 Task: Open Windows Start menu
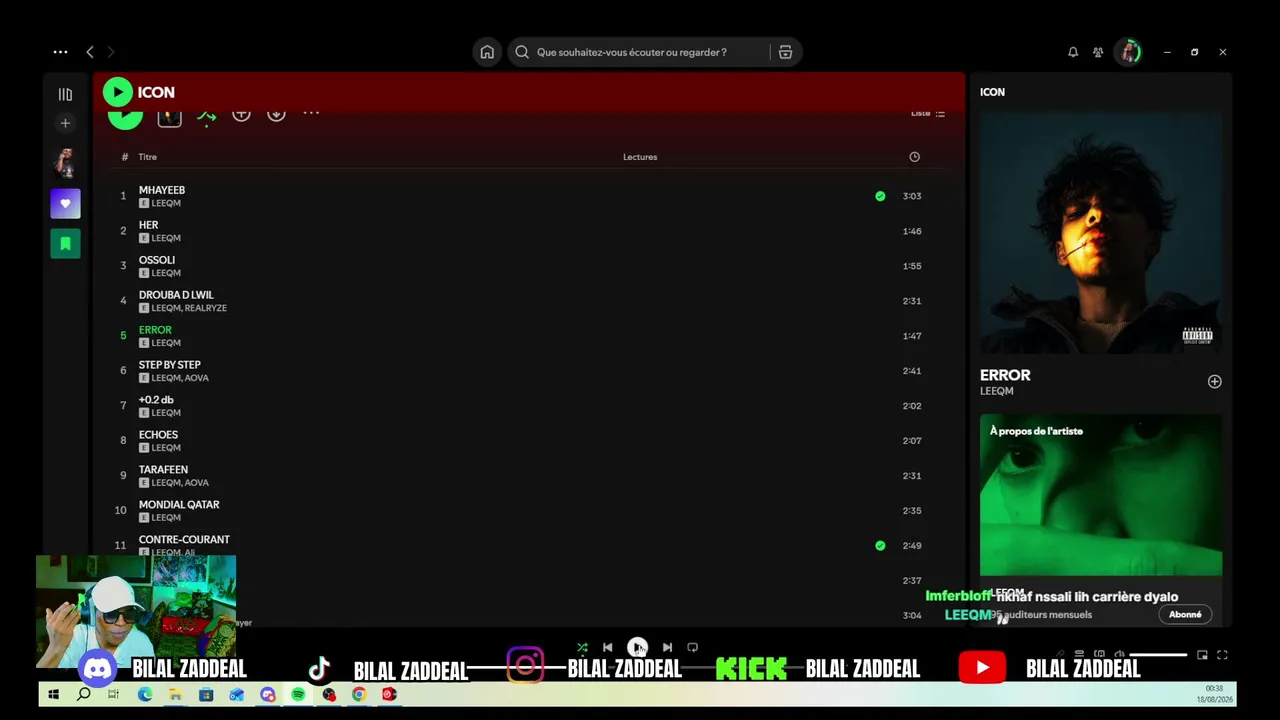(x=53, y=694)
